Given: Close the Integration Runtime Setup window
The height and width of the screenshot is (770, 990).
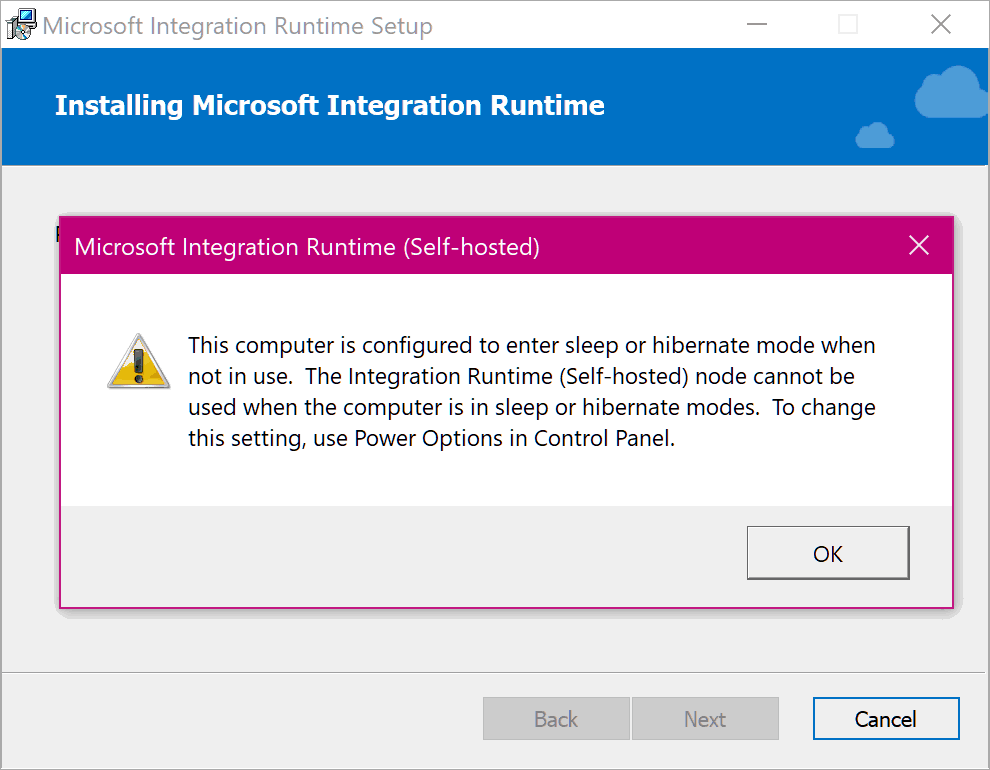Looking at the screenshot, I should point(940,26).
